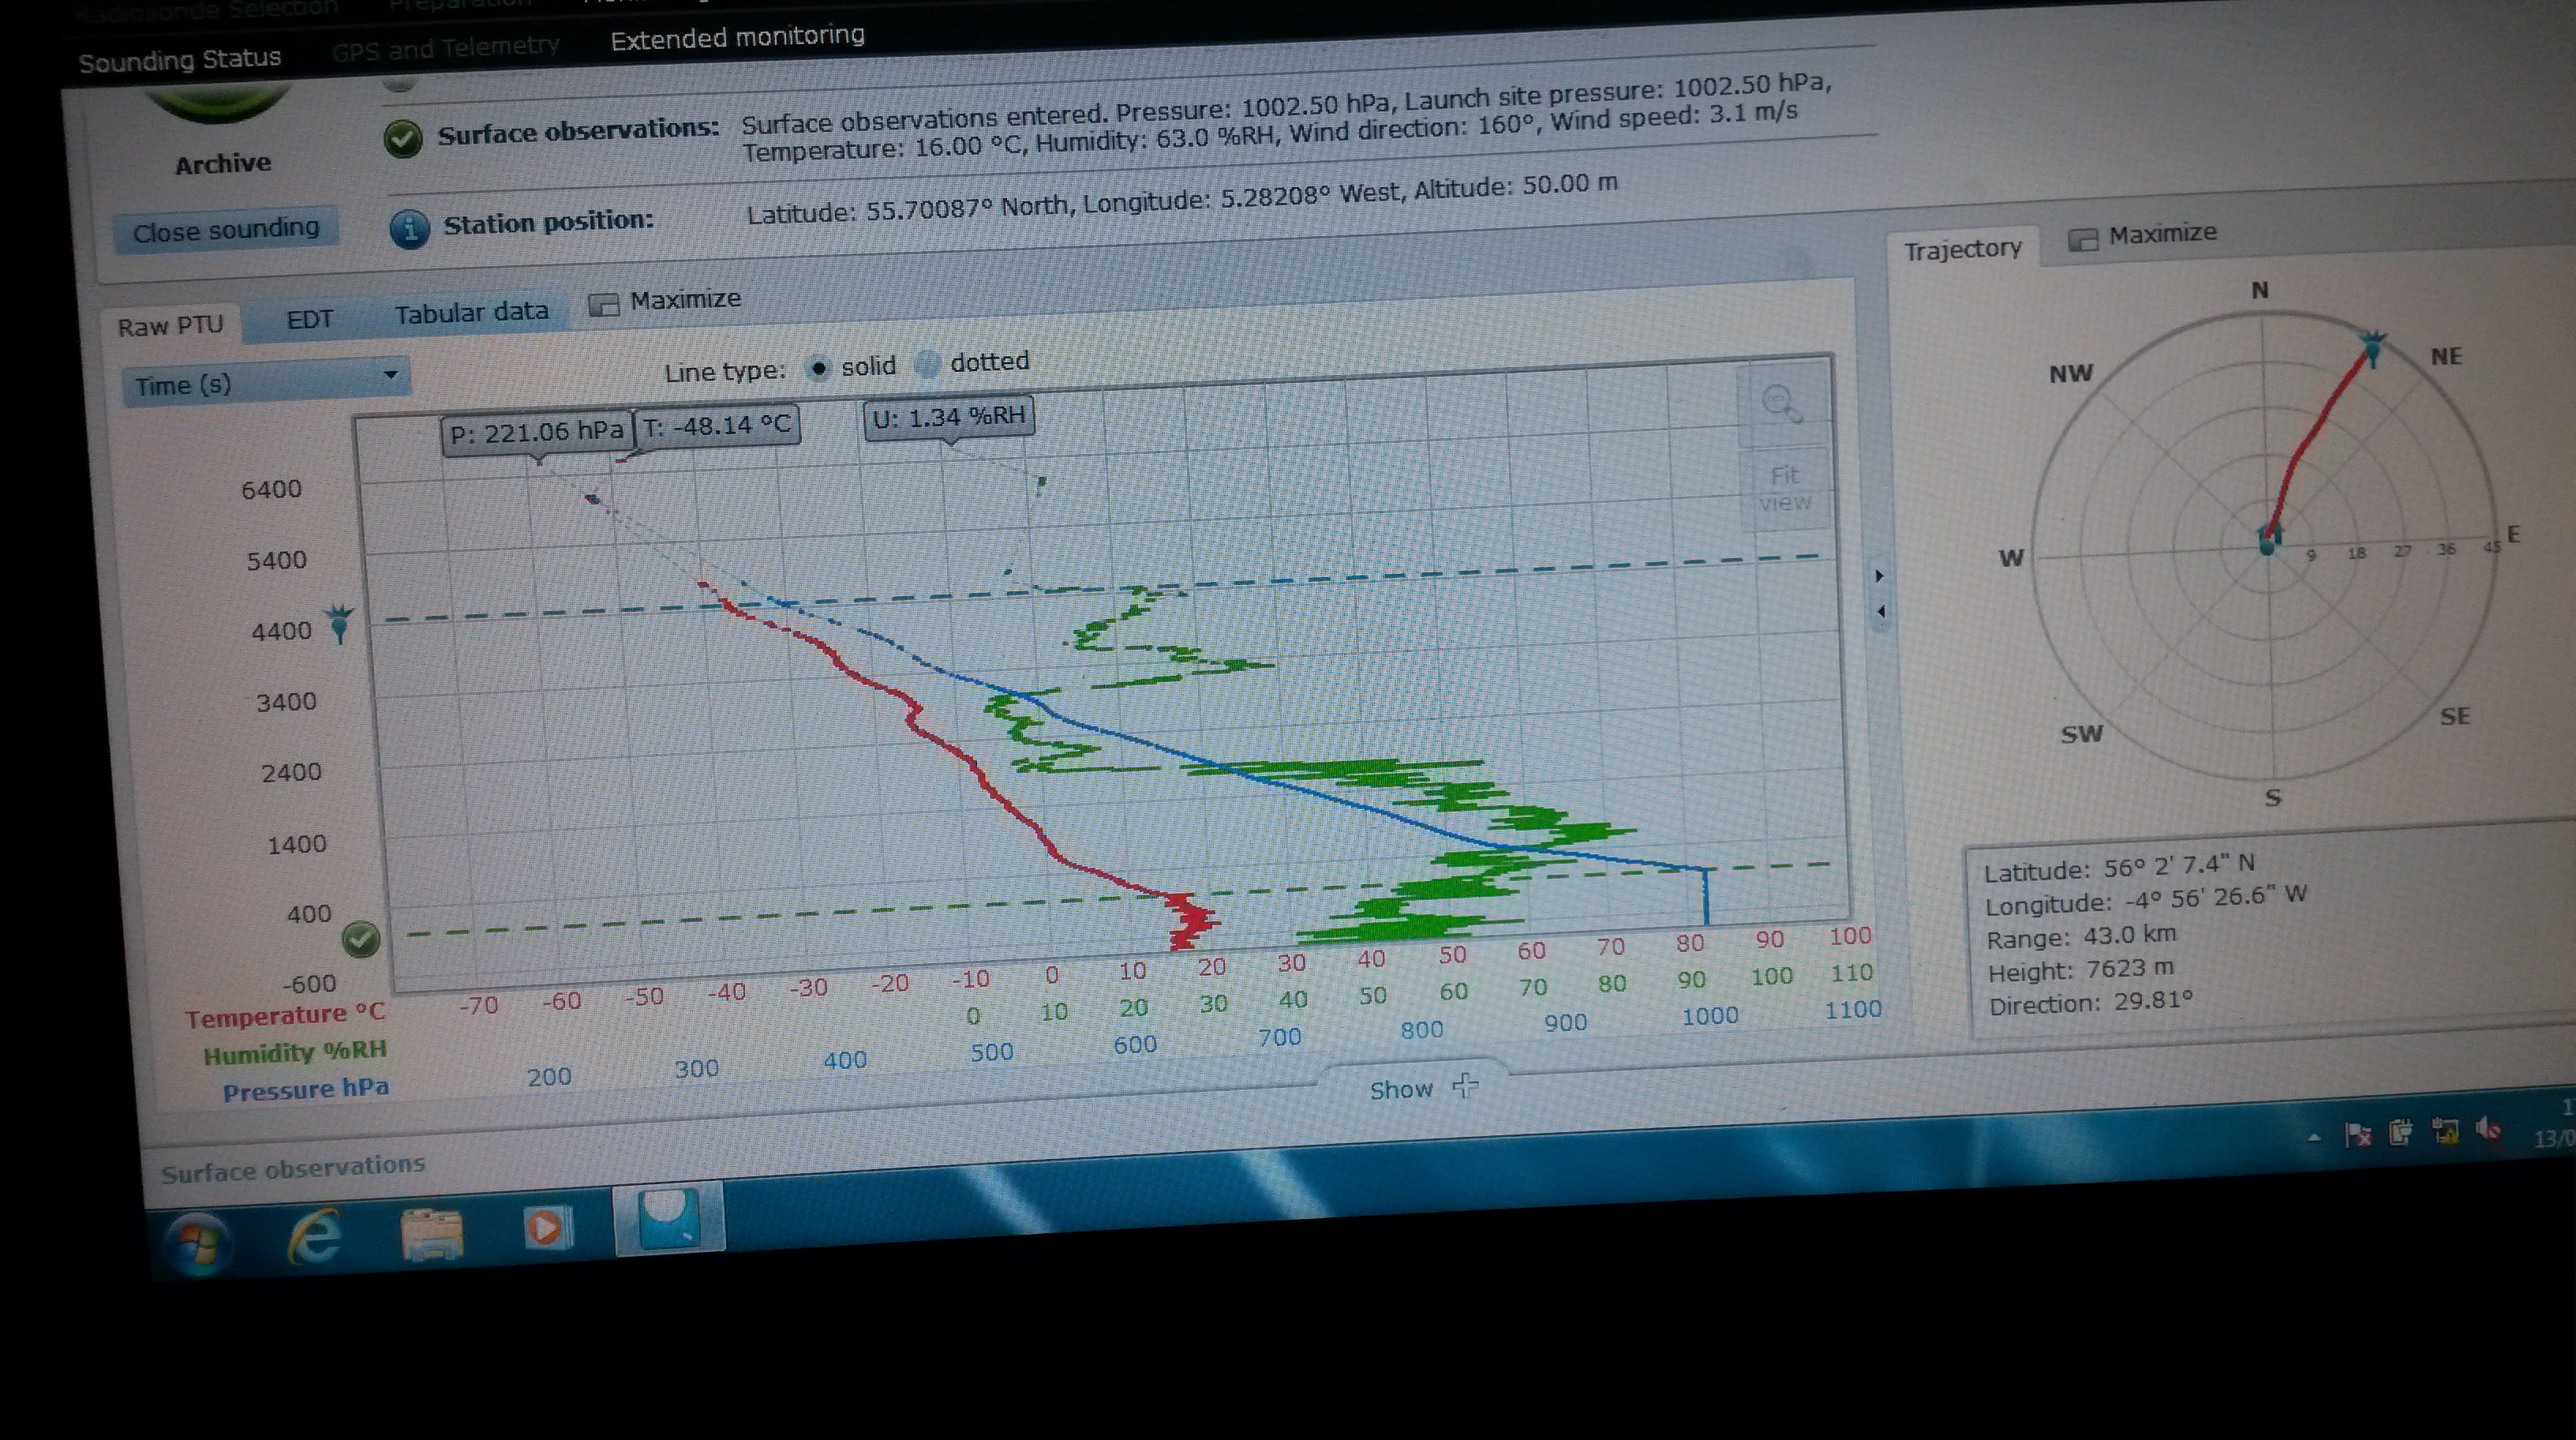Click the Fit view button

1784,488
